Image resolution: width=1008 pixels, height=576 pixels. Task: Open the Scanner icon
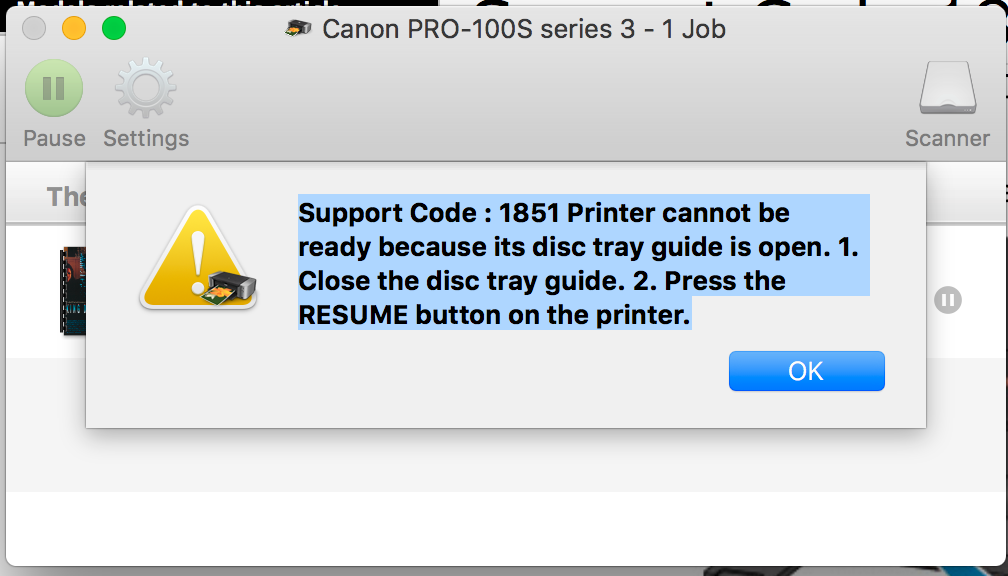tap(947, 89)
